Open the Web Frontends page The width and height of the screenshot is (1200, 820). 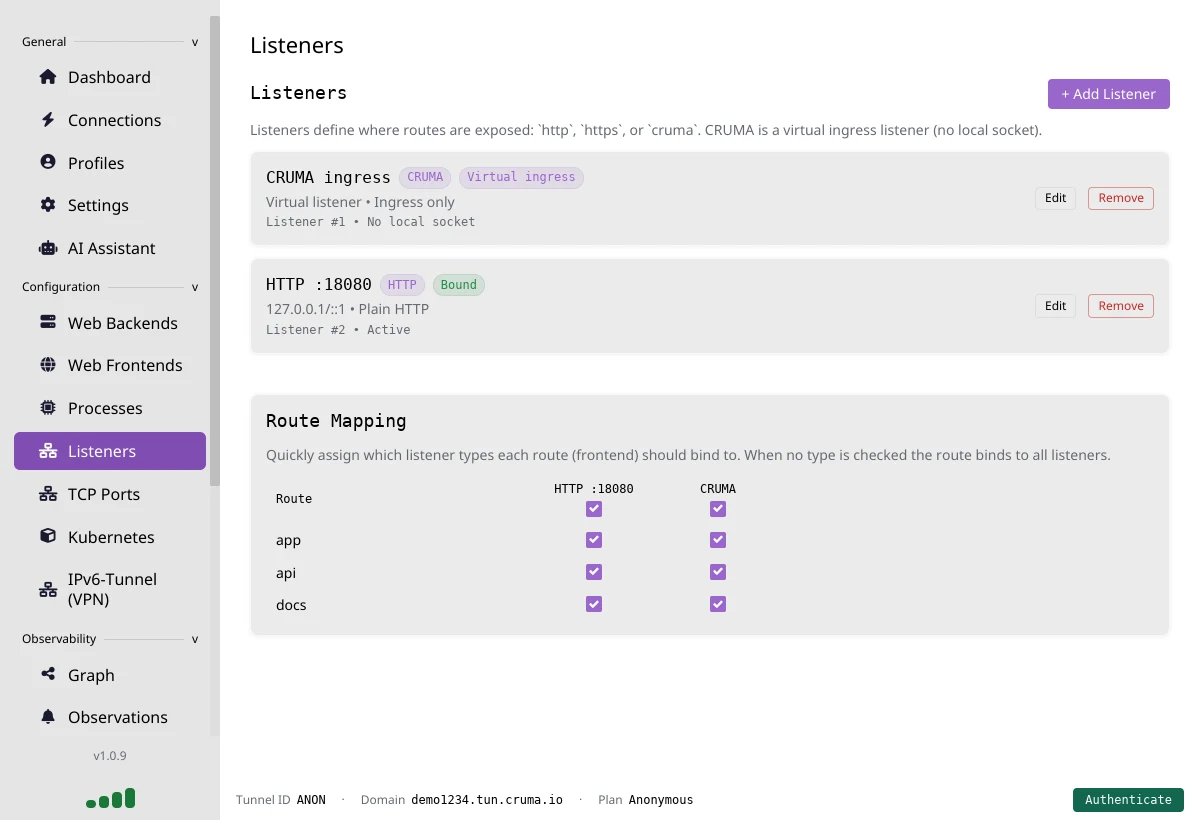coord(110,365)
